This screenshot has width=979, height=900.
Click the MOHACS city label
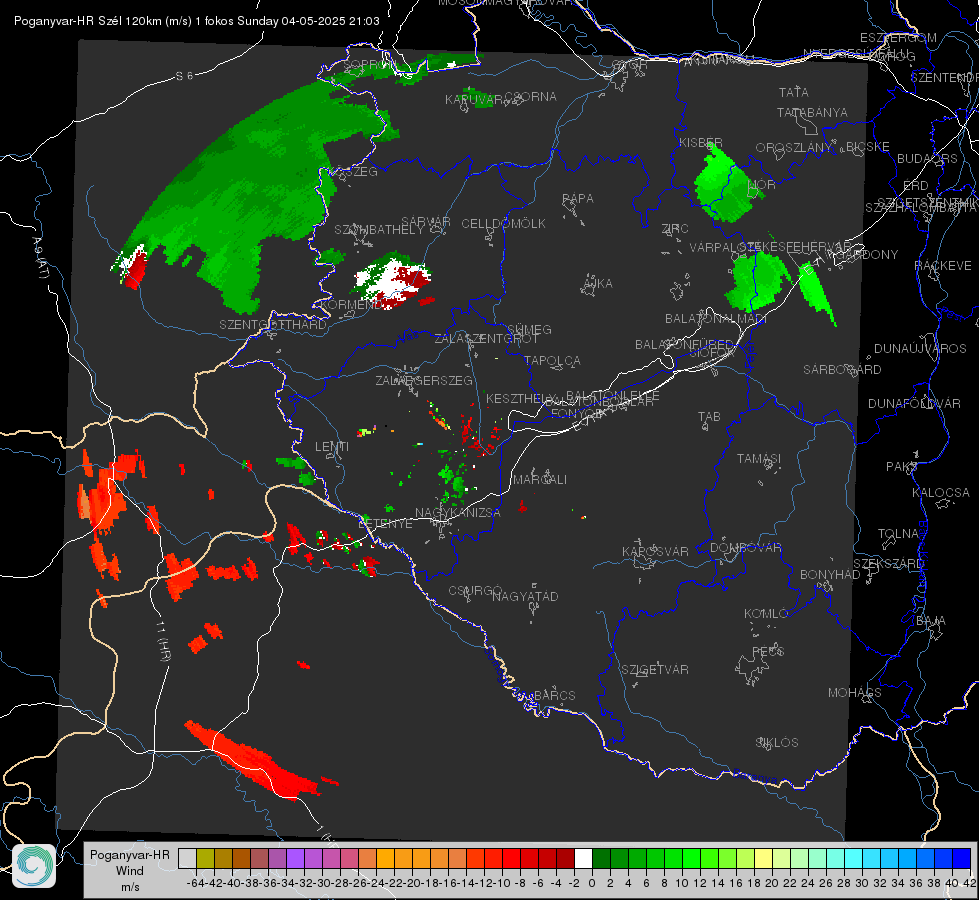pos(854,693)
